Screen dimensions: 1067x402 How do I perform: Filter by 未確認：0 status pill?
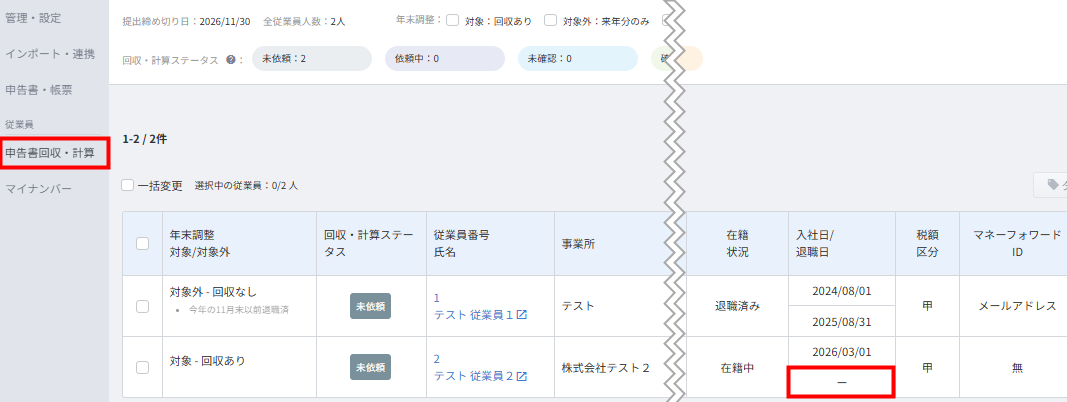tap(578, 59)
